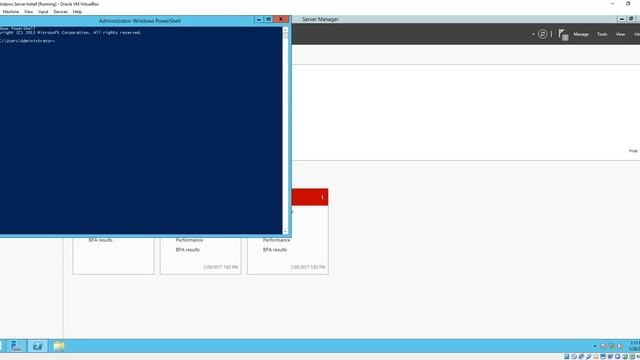The image size is (640, 360).
Task: Minimize the VirtualBox VM window
Action: 612,4
